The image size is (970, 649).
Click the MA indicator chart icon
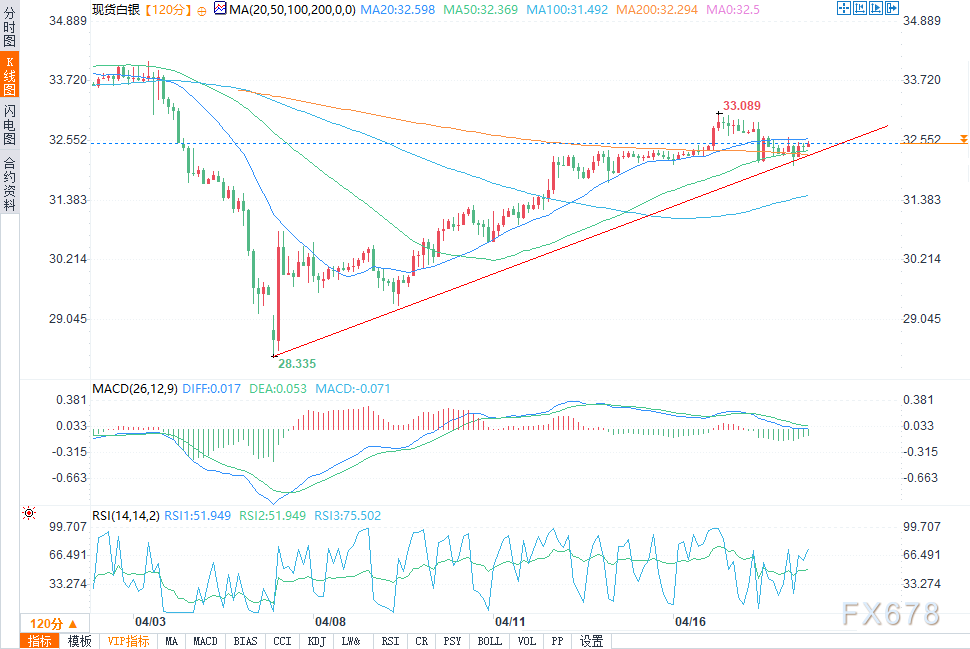pos(219,10)
